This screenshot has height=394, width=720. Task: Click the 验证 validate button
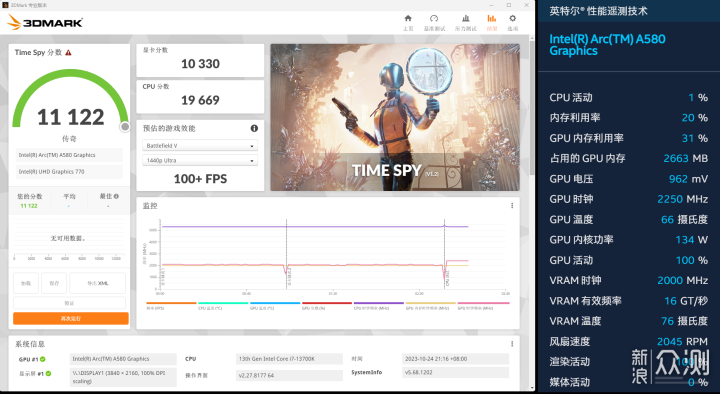click(69, 303)
